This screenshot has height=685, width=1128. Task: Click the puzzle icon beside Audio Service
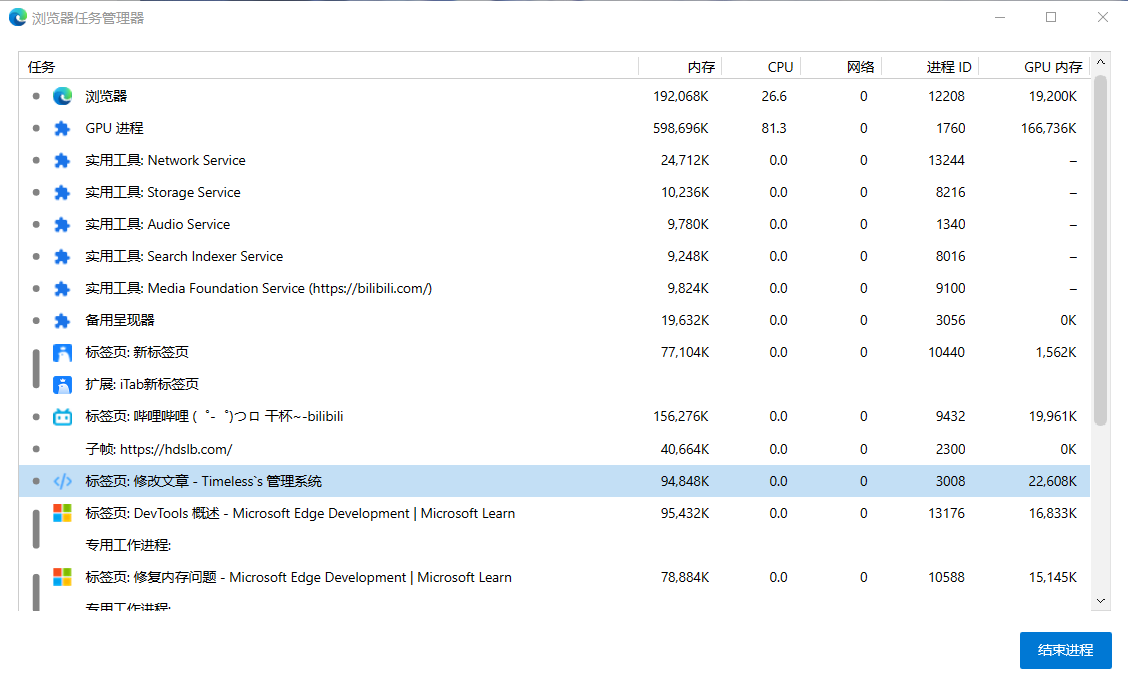tap(63, 224)
